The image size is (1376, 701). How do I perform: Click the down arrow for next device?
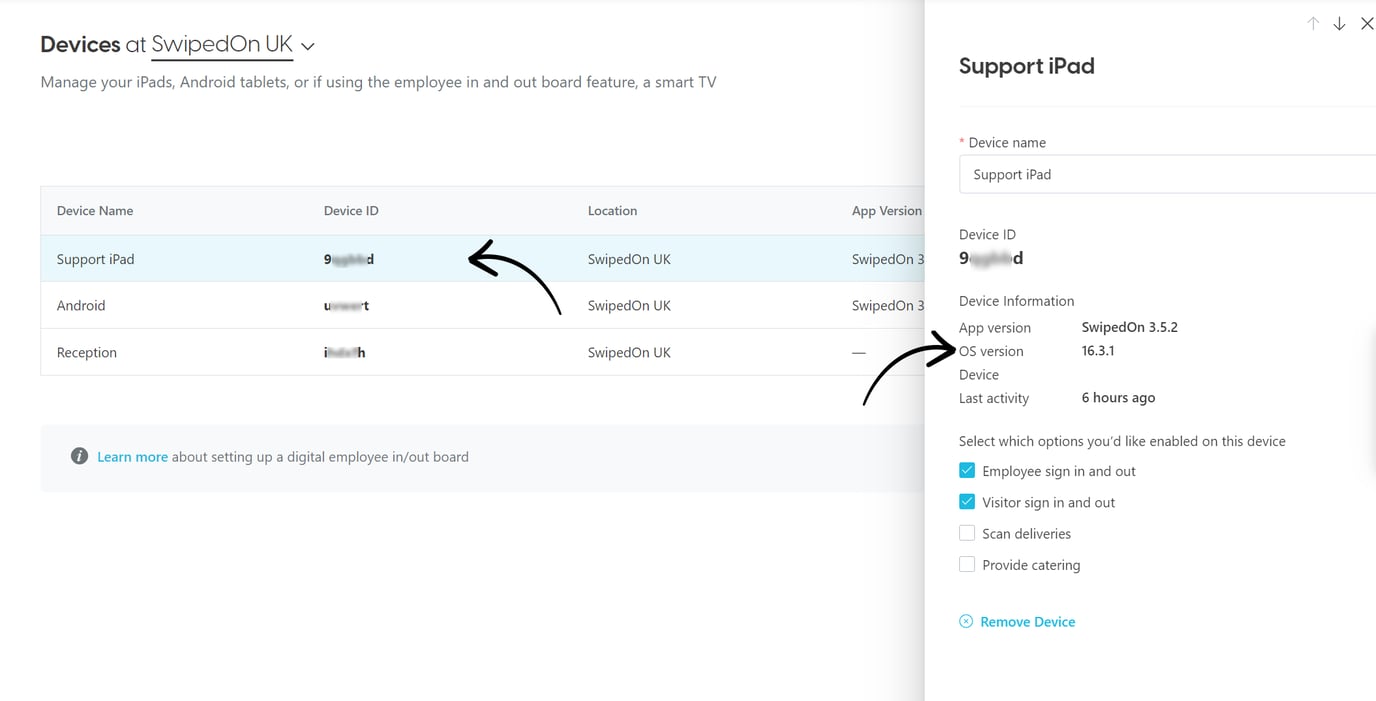[1339, 24]
